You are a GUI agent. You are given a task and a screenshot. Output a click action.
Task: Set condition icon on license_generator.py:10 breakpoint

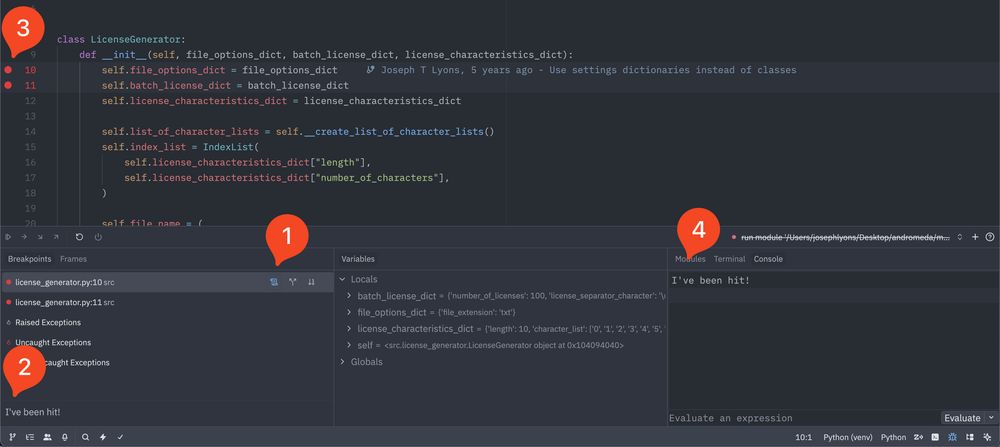[x=293, y=282]
